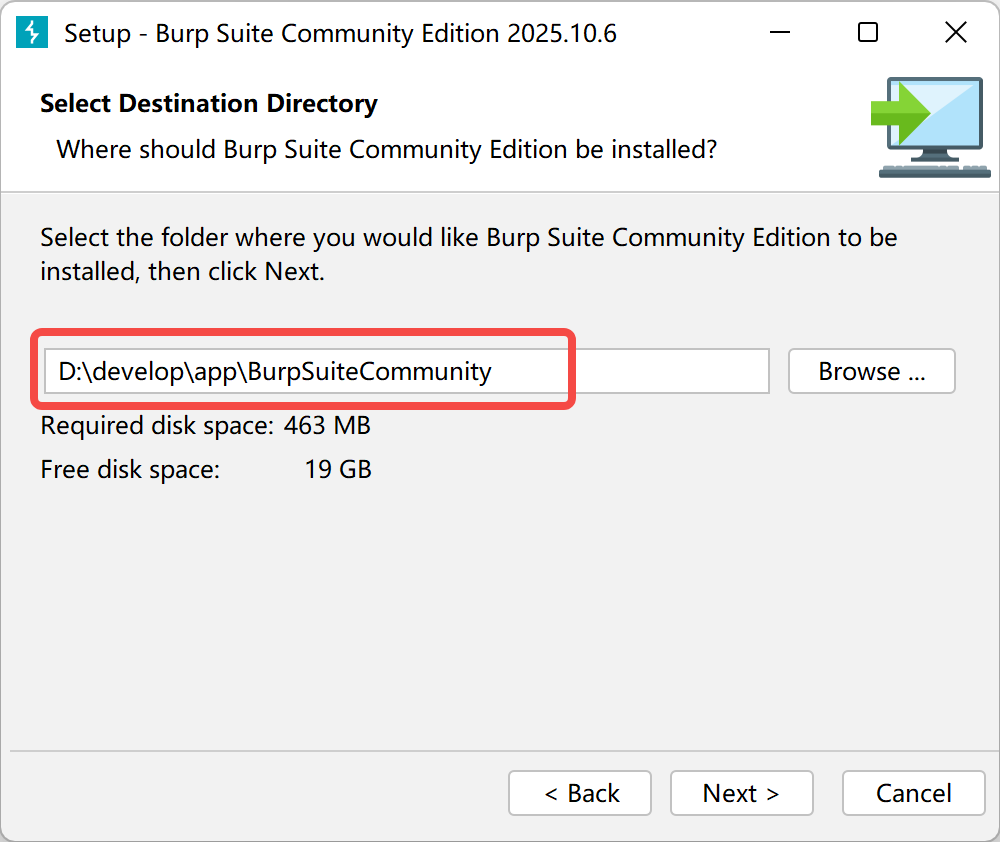1000x842 pixels.
Task: Click the '19 GB' free space value
Action: coord(338,469)
